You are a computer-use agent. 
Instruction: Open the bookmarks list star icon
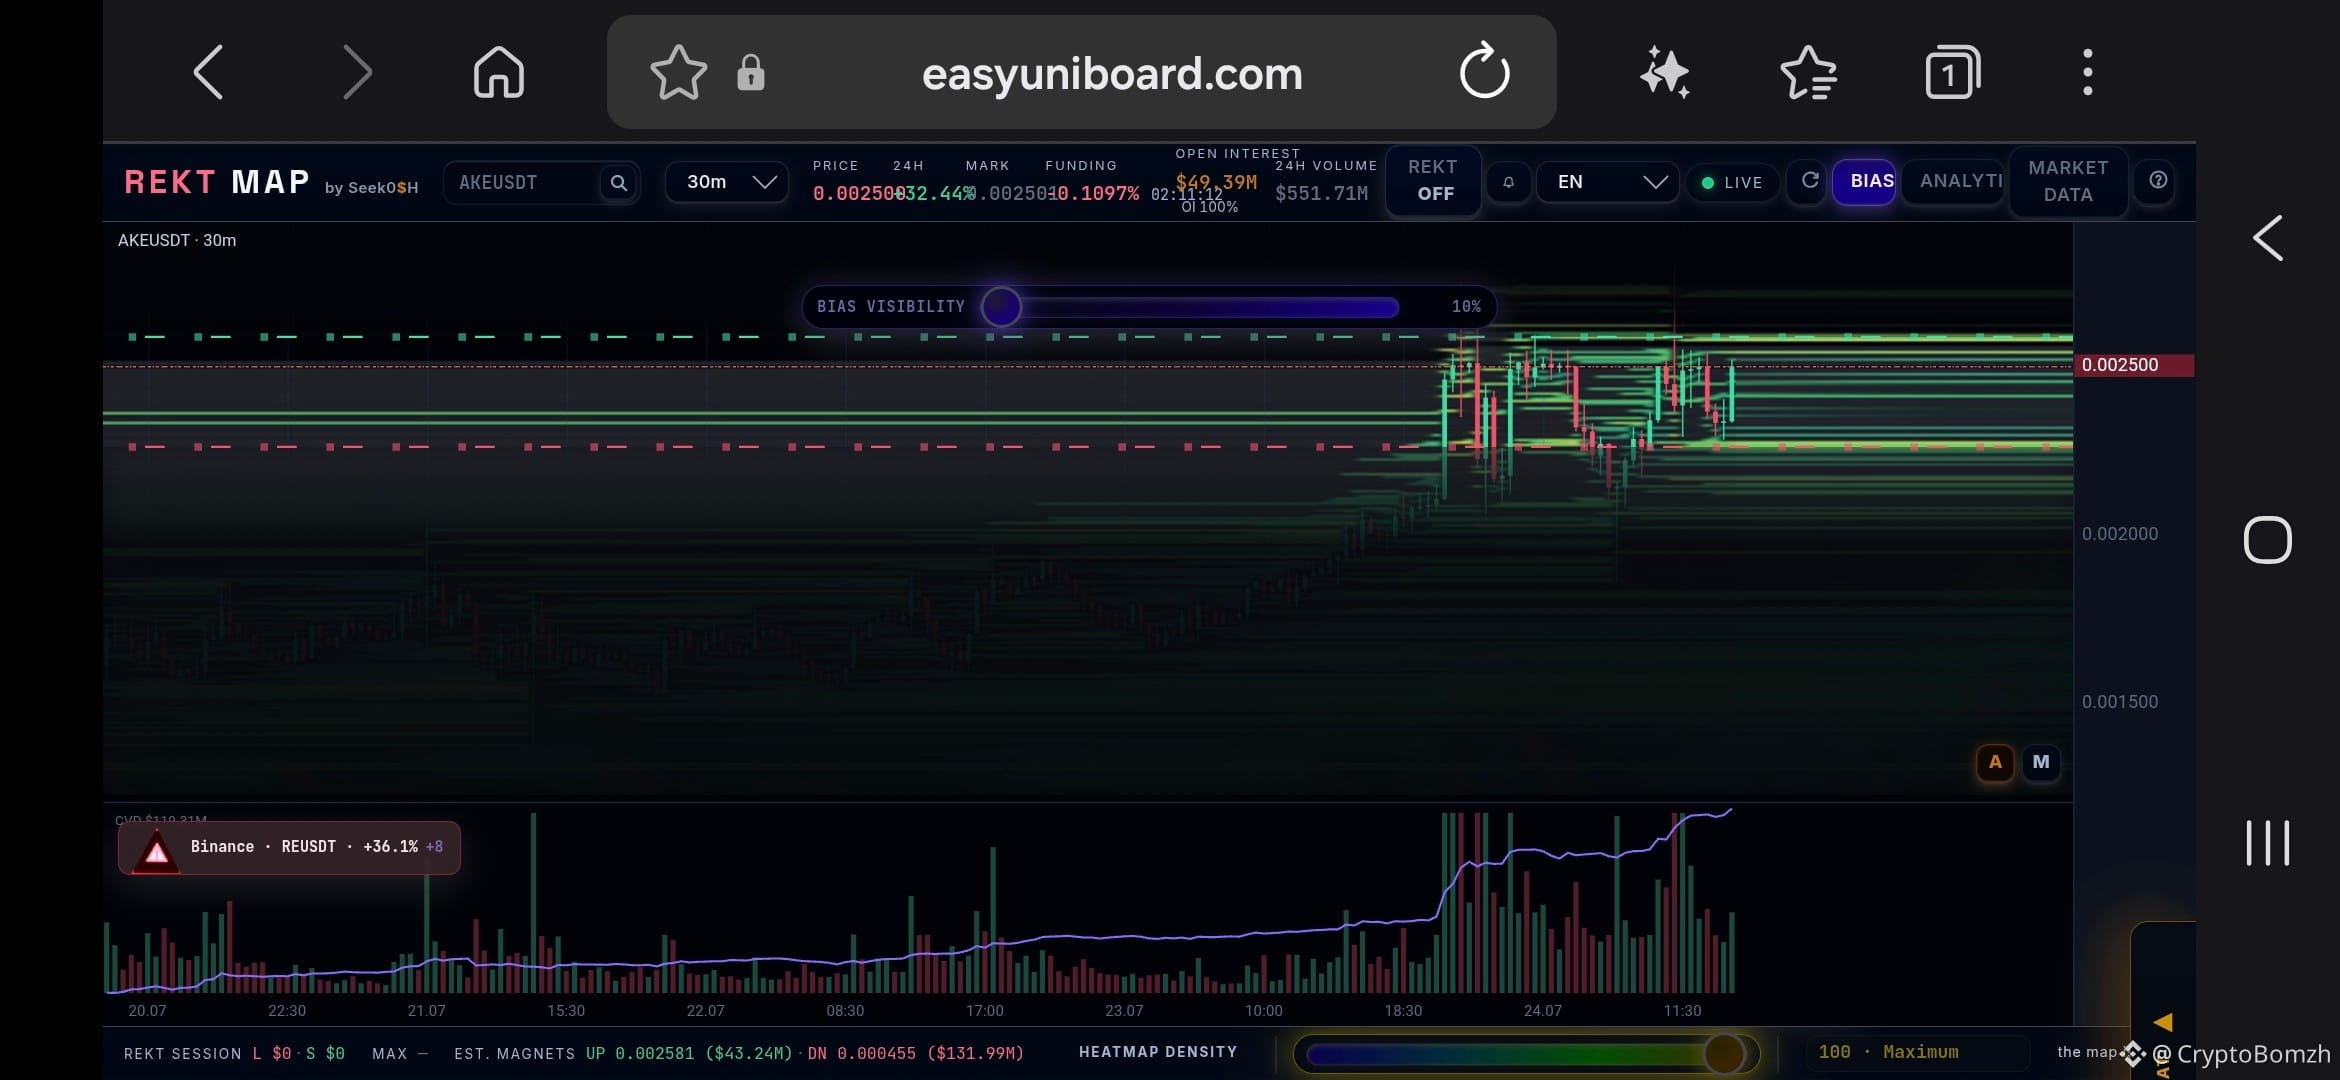[1809, 72]
